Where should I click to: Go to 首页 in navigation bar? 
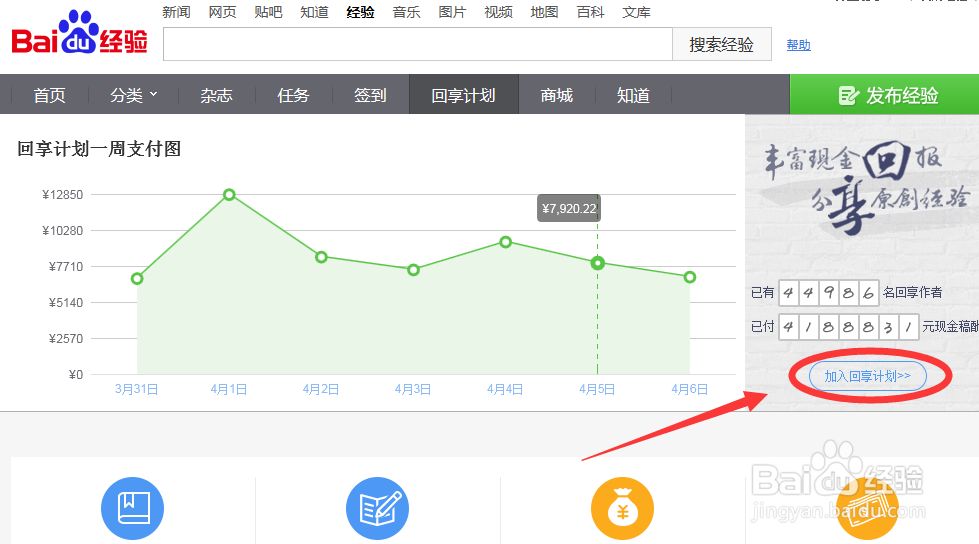click(49, 96)
